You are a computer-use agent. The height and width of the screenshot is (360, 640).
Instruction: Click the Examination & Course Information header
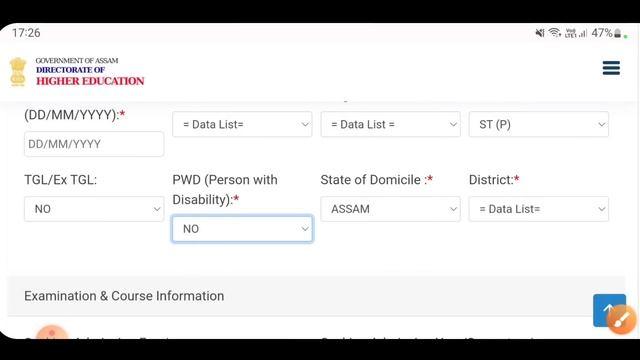click(124, 296)
